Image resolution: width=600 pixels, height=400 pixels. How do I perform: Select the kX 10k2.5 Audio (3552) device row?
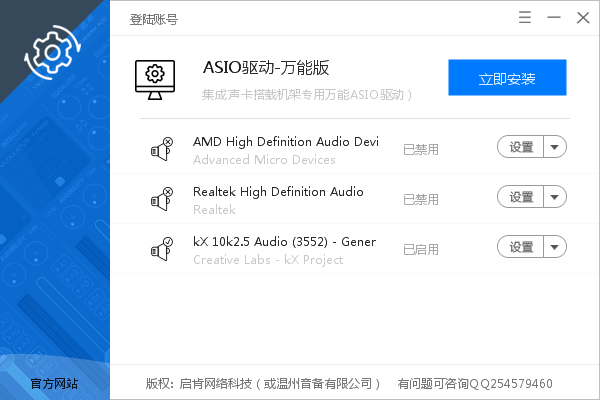coord(284,242)
